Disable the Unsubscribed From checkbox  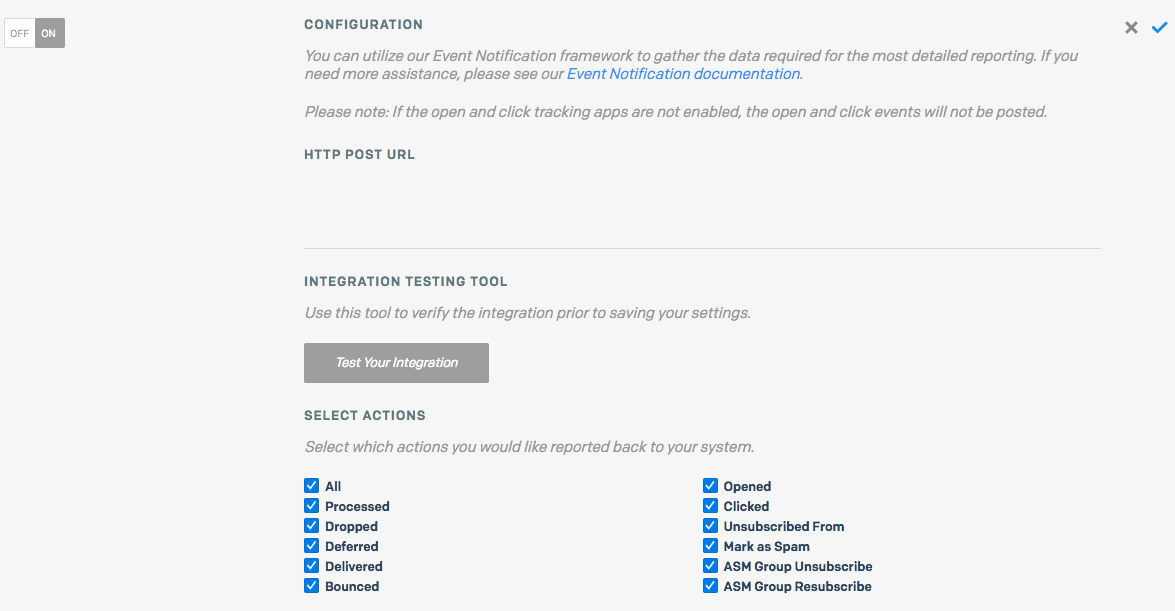click(x=710, y=526)
